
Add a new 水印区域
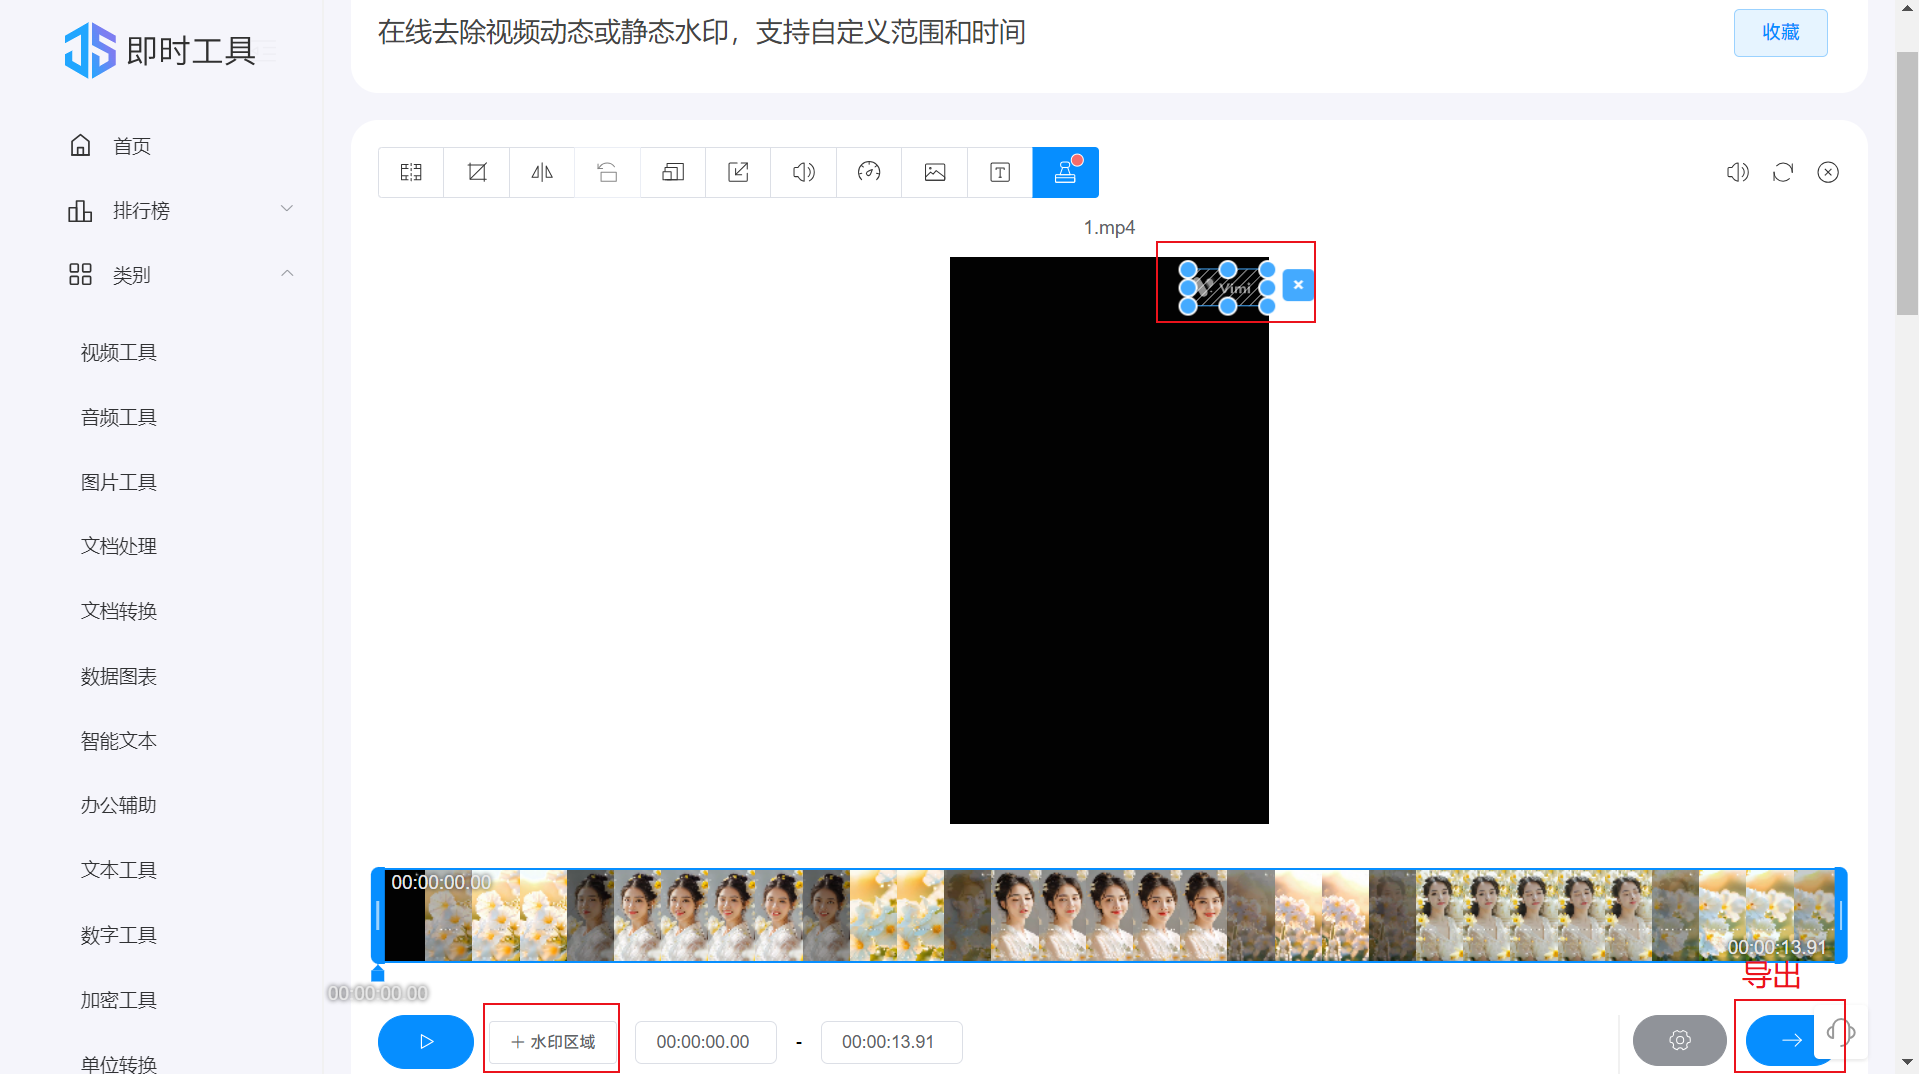point(552,1041)
